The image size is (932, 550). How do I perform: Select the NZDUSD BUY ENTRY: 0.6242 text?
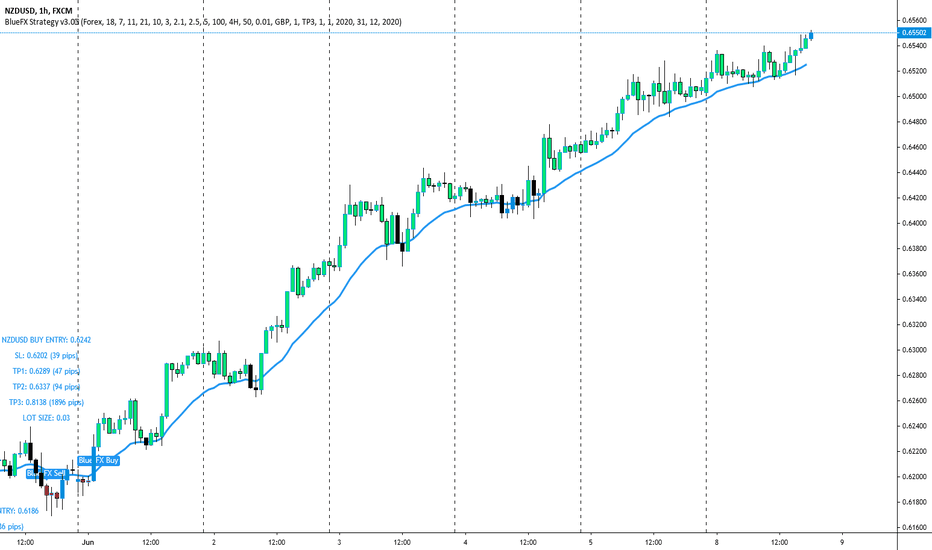pyautogui.click(x=46, y=340)
